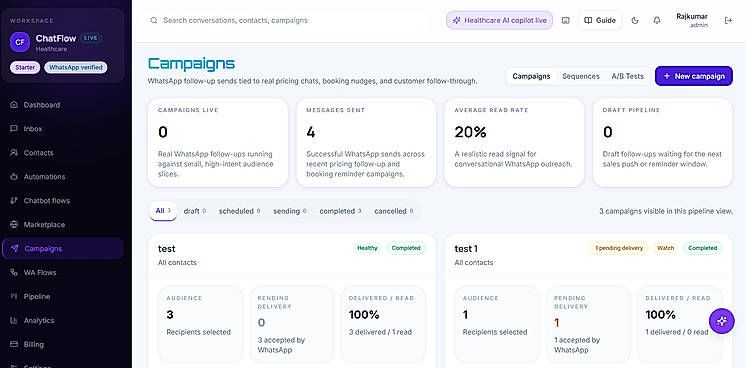Open Automations from the sidebar
Viewport: 746px width, 368px height.
point(62,177)
